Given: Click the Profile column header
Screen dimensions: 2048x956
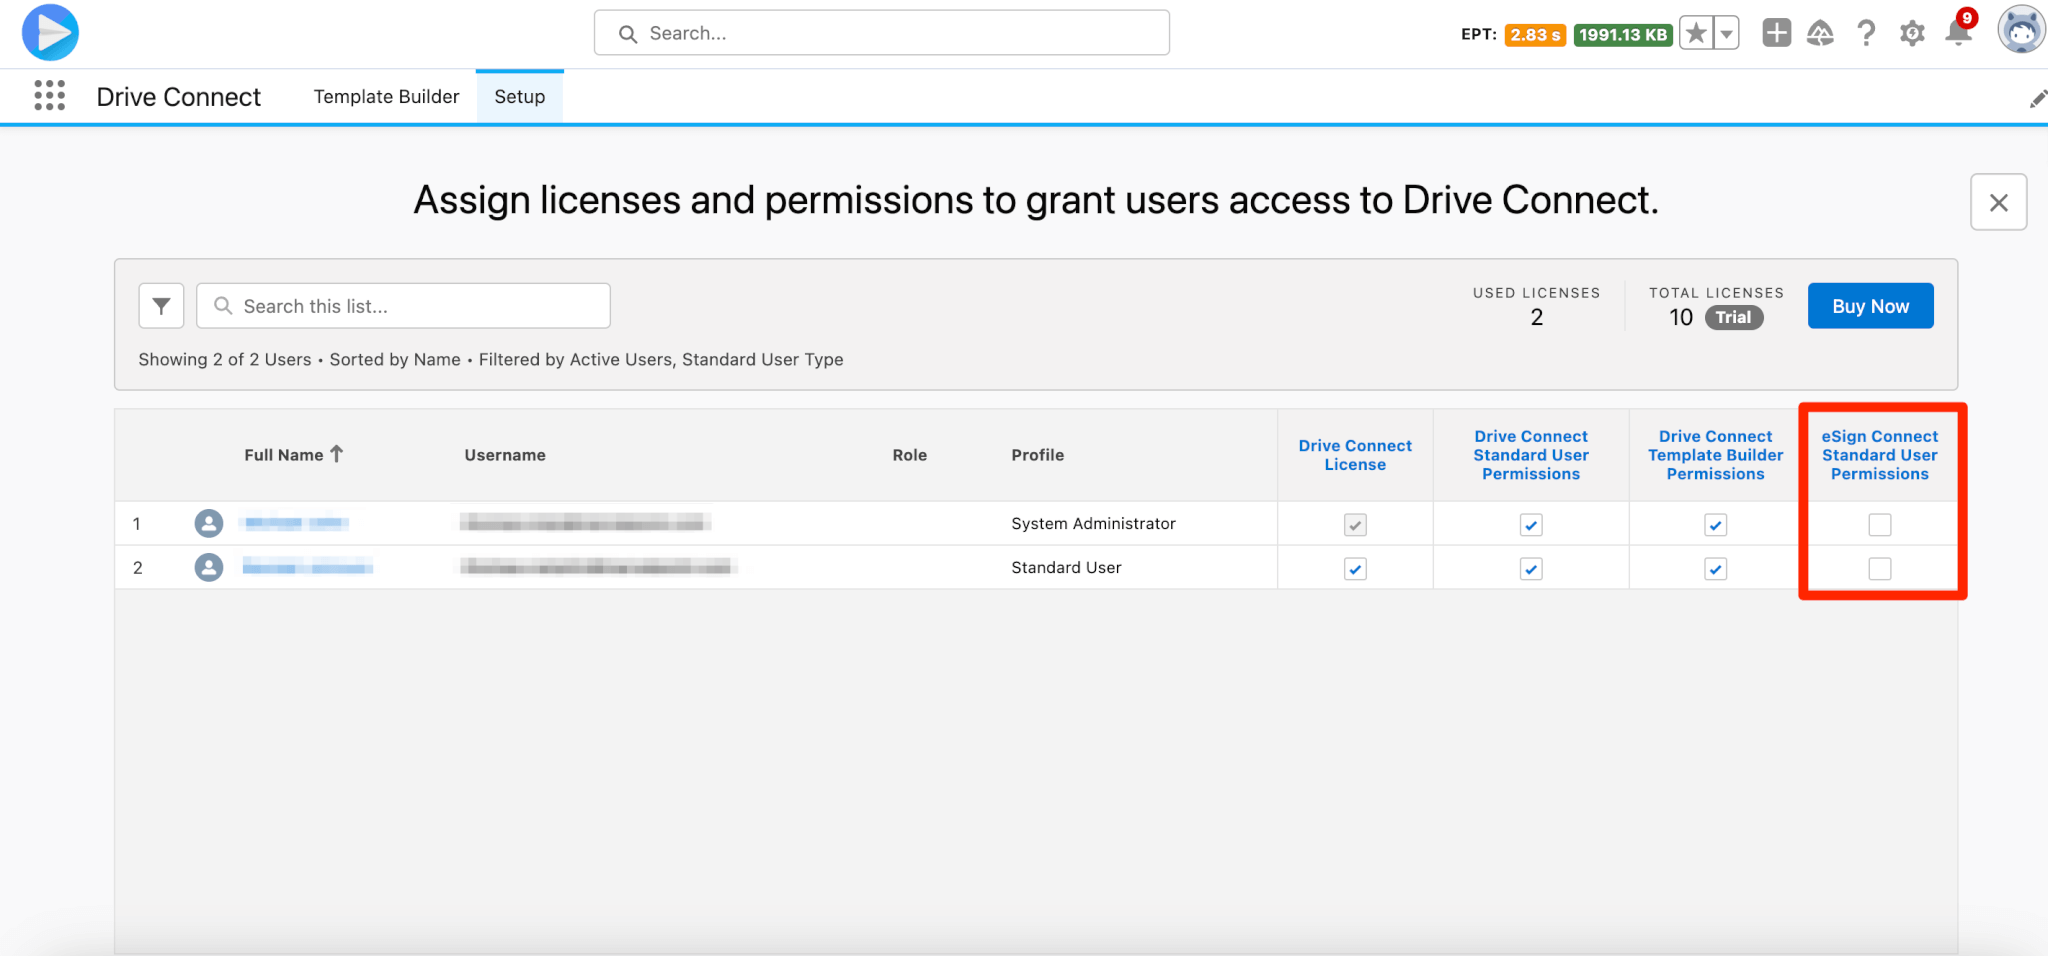Looking at the screenshot, I should pyautogui.click(x=1038, y=455).
